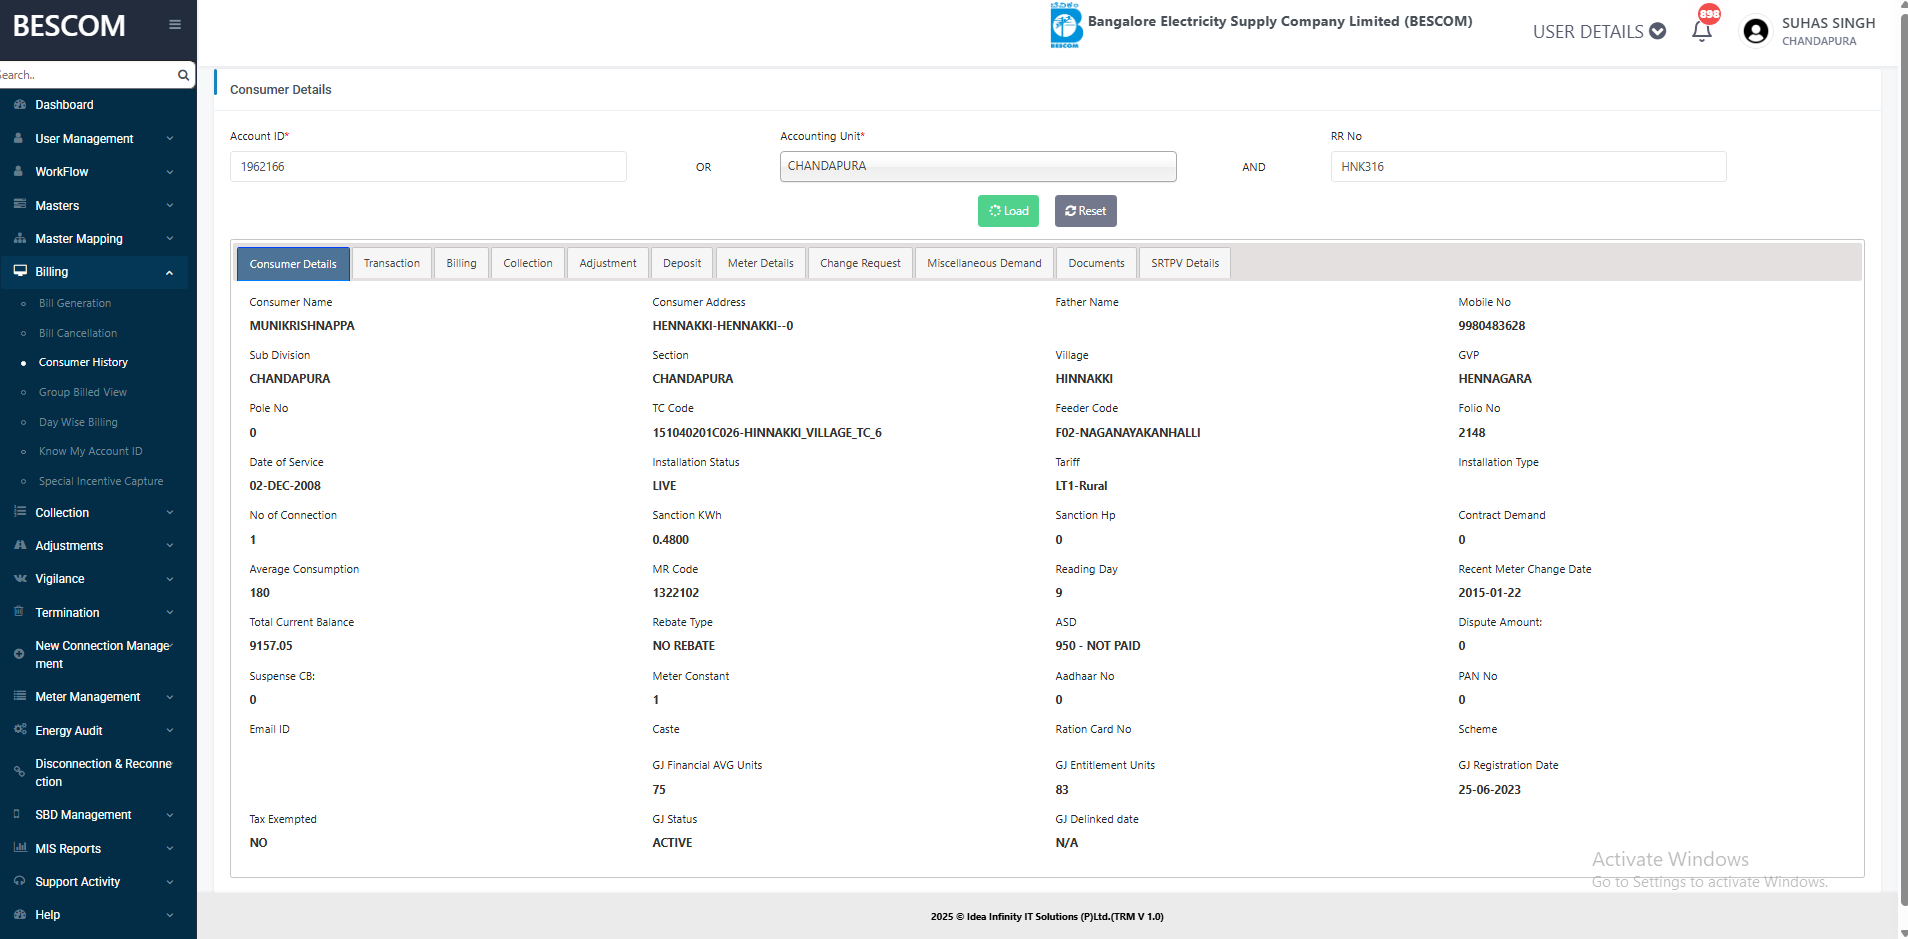Click the search magnifier icon
The height and width of the screenshot is (939, 1908).
click(x=183, y=75)
